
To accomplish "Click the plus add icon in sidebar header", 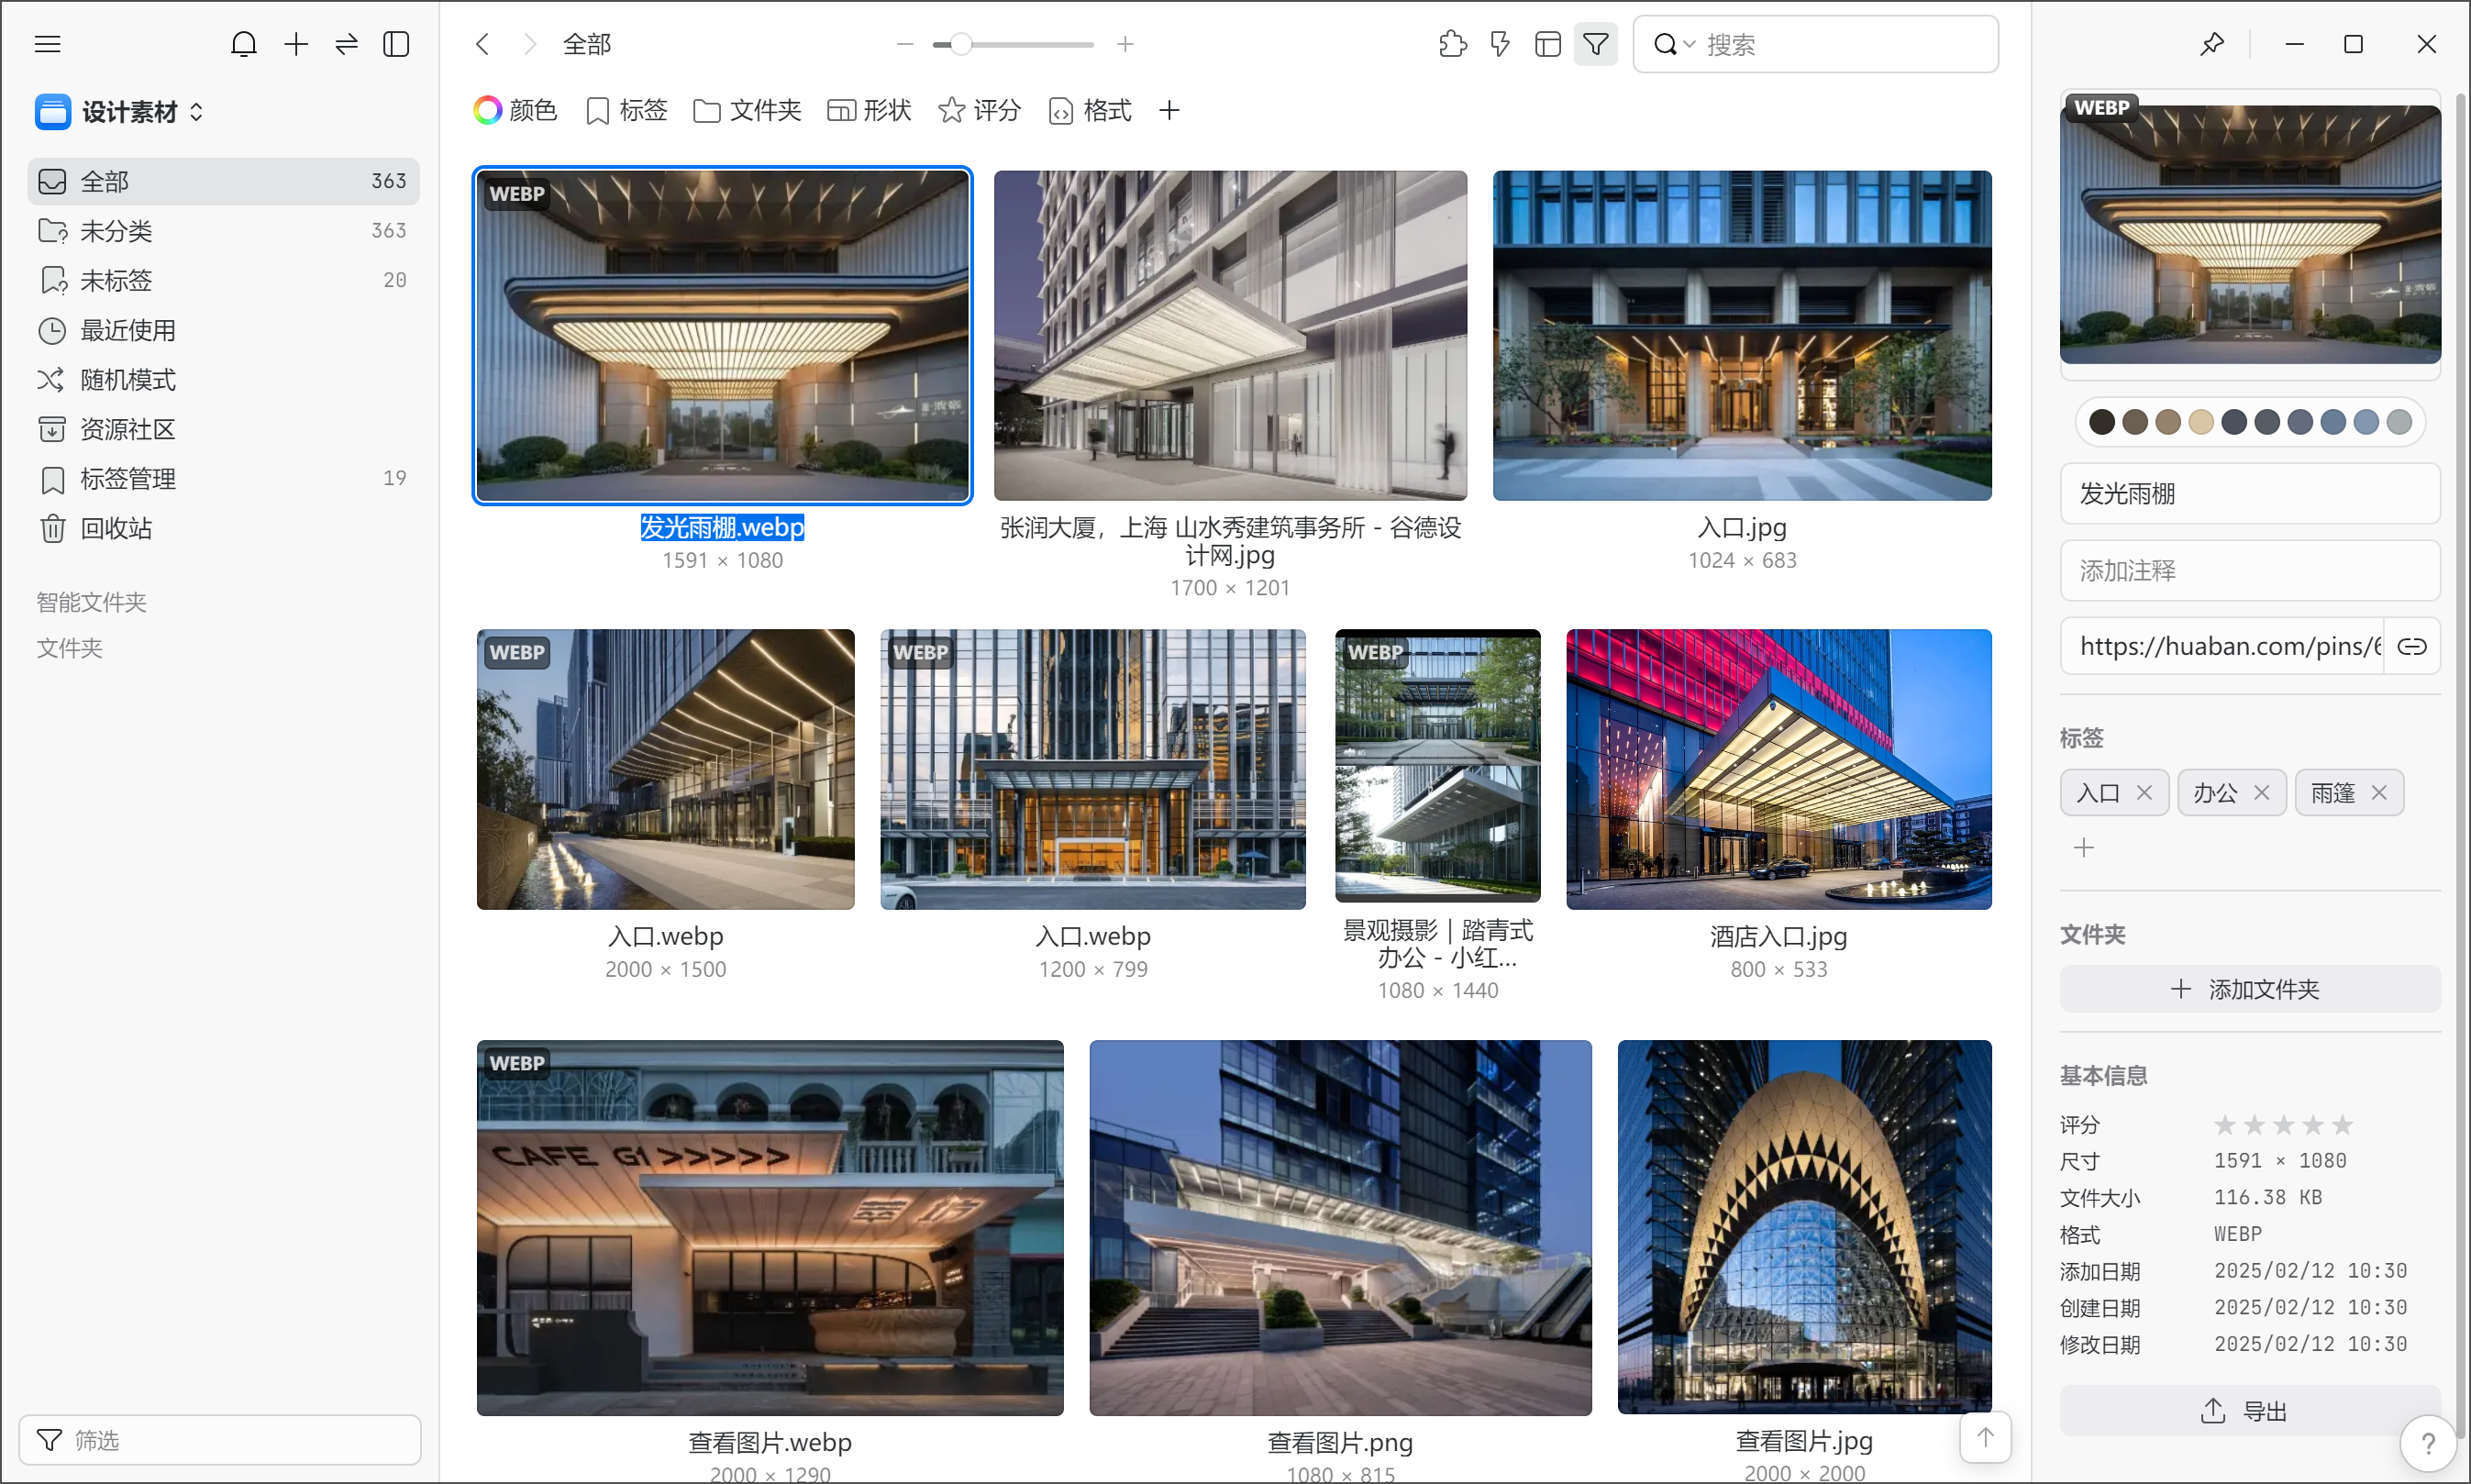I will click(x=296, y=44).
